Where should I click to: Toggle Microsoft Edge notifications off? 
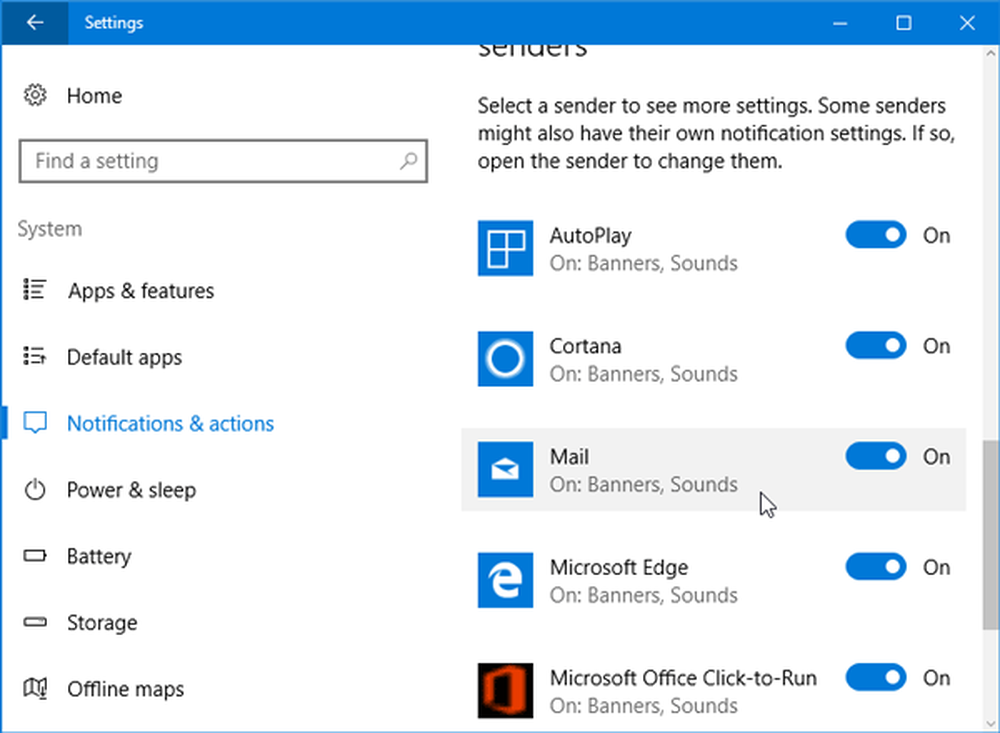coord(876,567)
